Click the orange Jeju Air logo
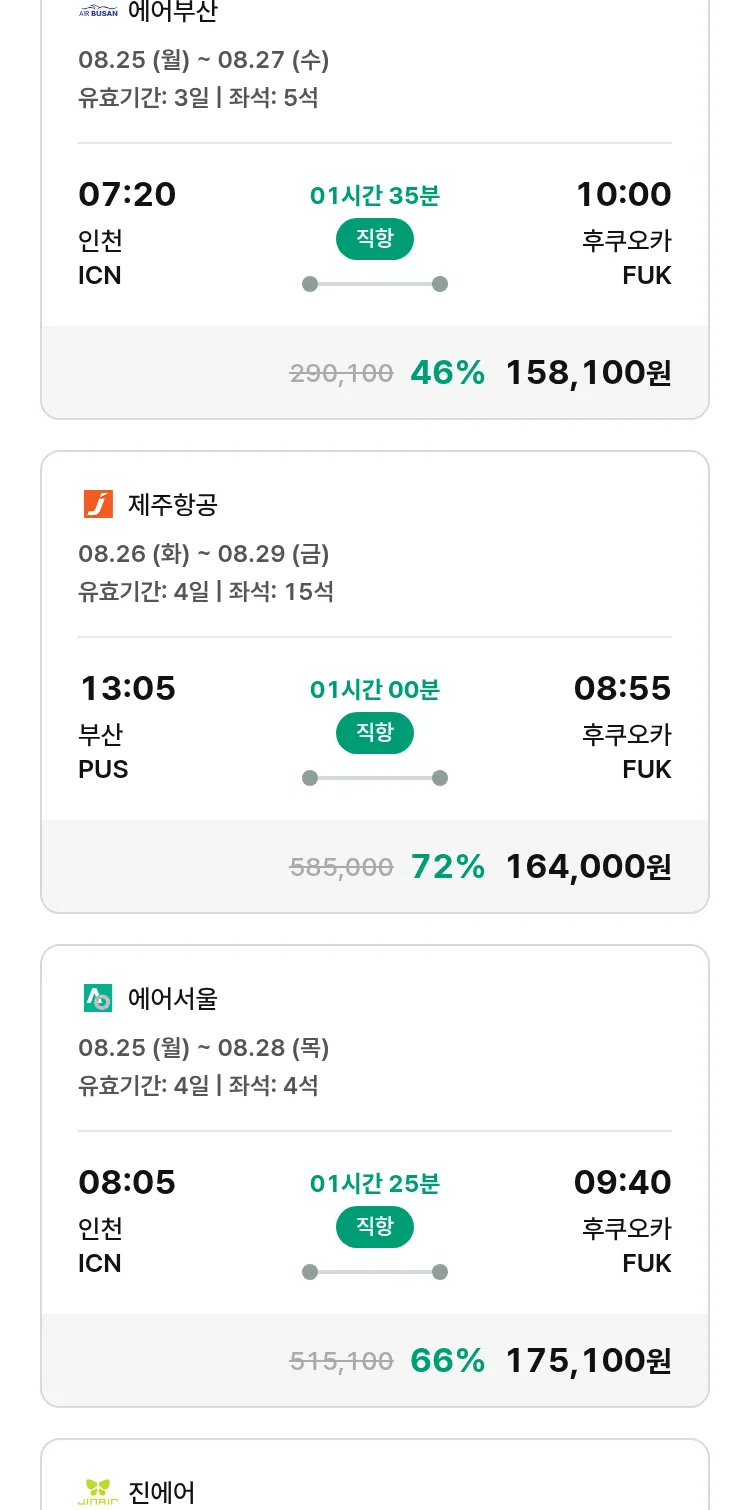The height and width of the screenshot is (1510, 750). click(98, 504)
